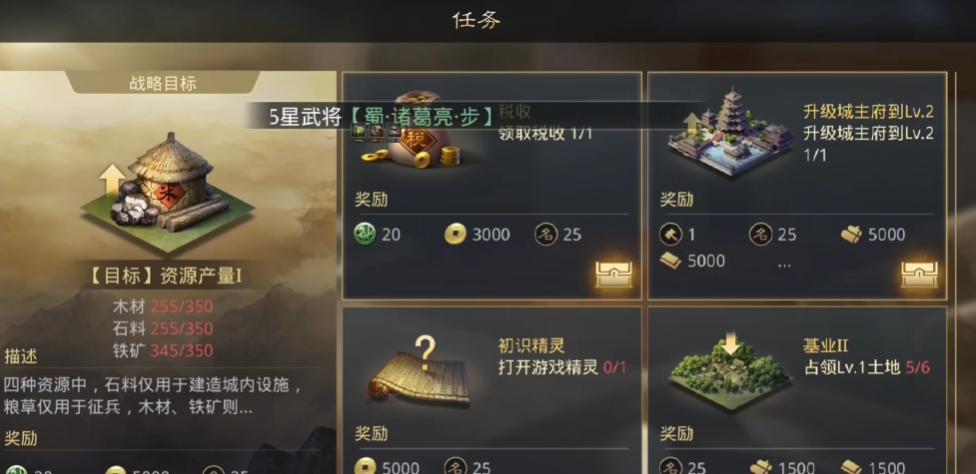Open the bamboo scroll question mark icon

pos(418,371)
